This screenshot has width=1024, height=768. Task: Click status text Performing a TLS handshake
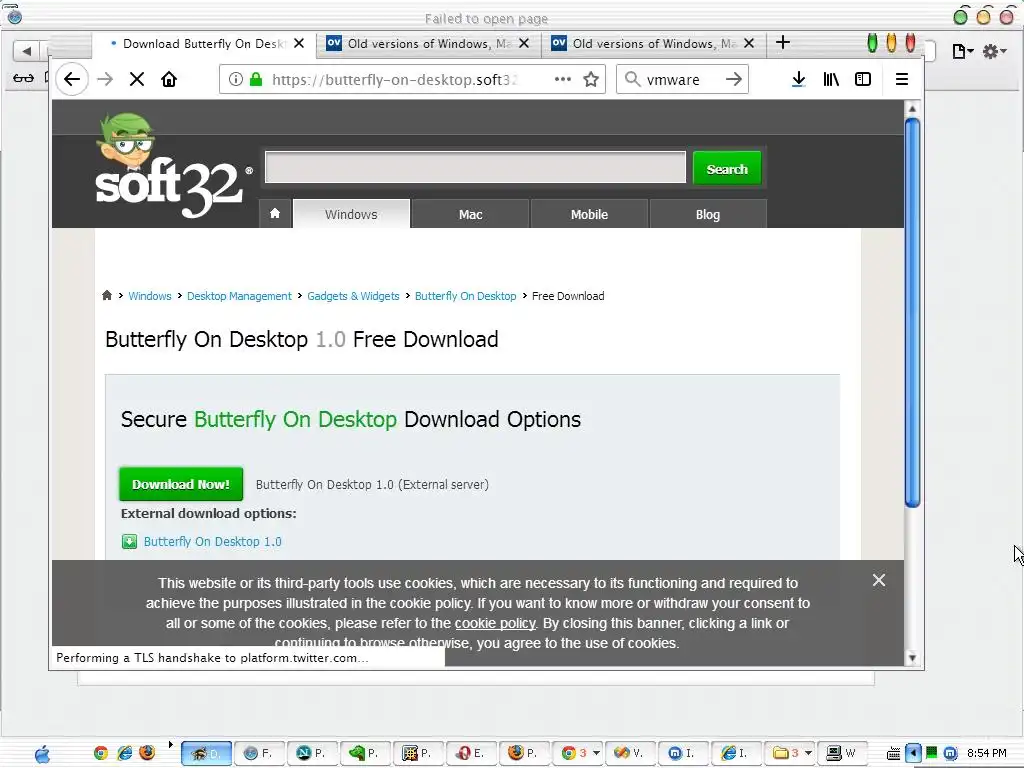pyautogui.click(x=212, y=658)
